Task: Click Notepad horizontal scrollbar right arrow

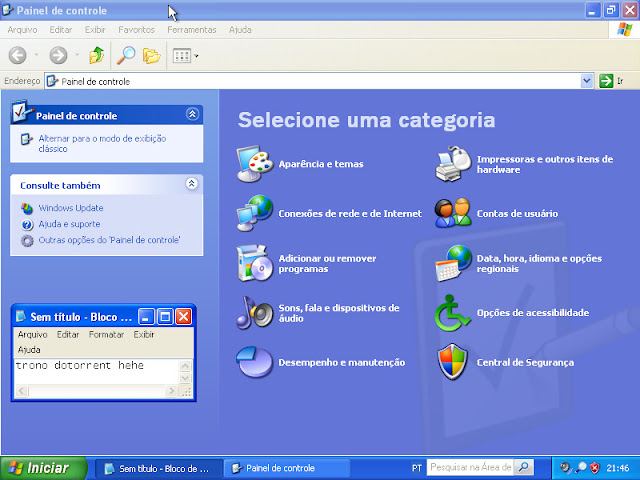Action: tap(171, 391)
